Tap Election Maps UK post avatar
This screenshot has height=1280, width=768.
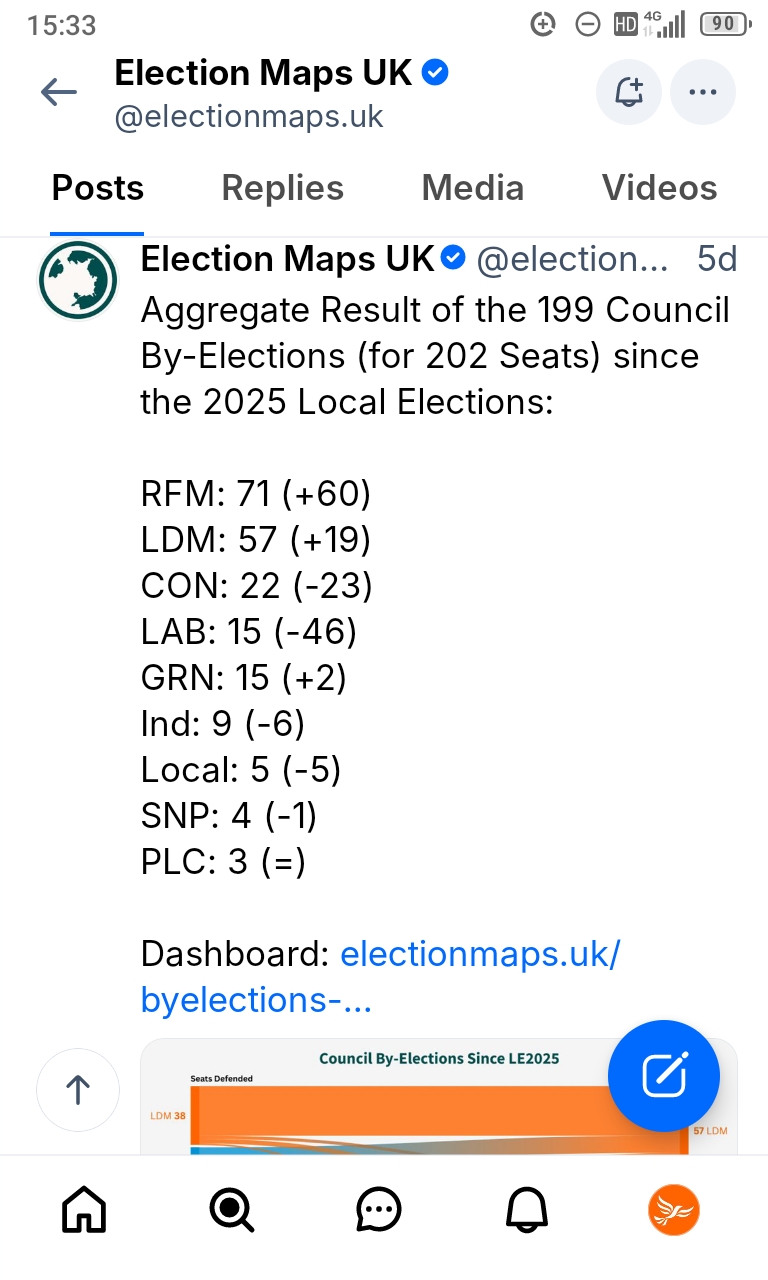pos(78,281)
